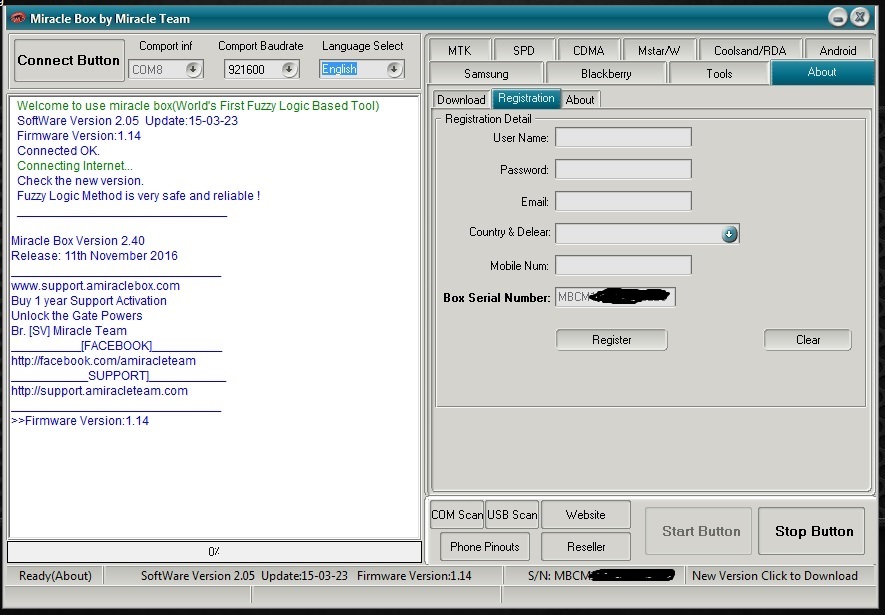Click the 'Connected OK.' log line

point(58,151)
